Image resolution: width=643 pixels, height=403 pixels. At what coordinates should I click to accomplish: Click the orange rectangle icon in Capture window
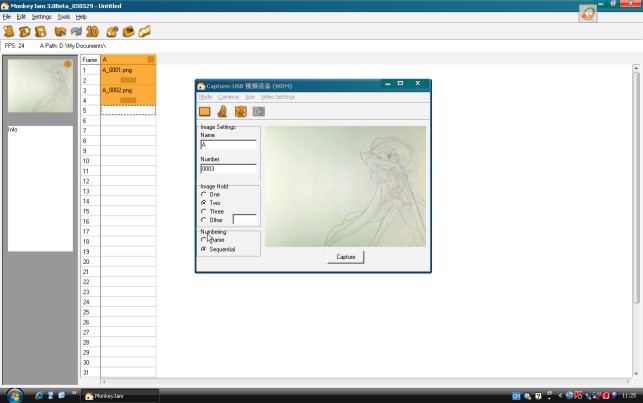coord(205,112)
